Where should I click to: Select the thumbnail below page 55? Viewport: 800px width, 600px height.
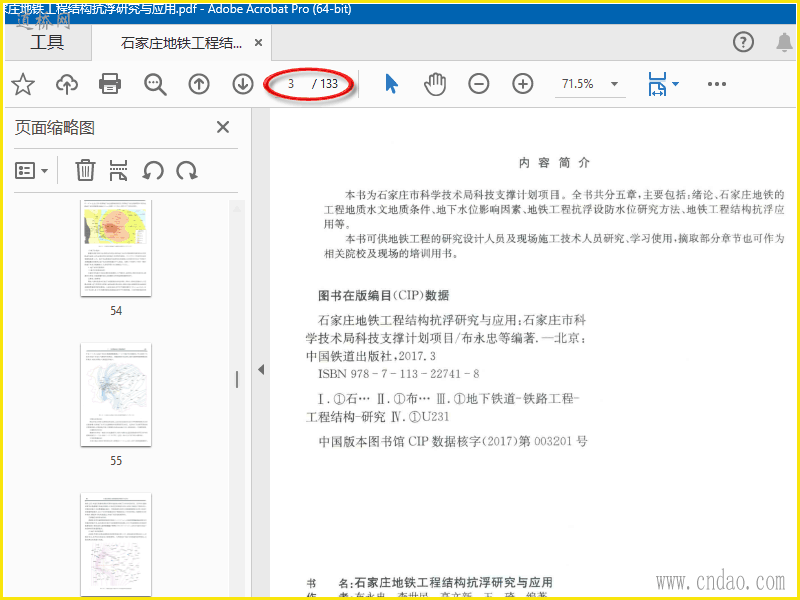[x=116, y=544]
